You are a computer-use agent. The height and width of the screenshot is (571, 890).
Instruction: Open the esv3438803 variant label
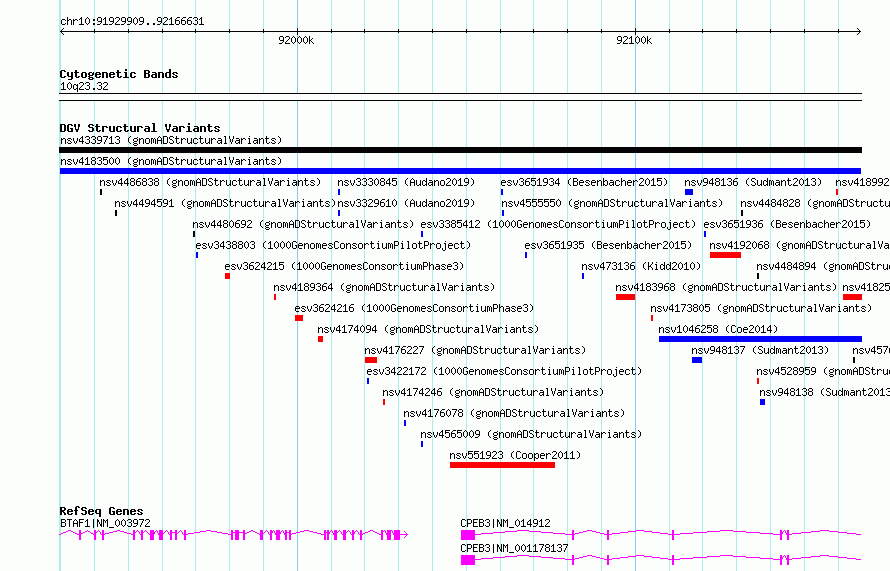click(333, 245)
